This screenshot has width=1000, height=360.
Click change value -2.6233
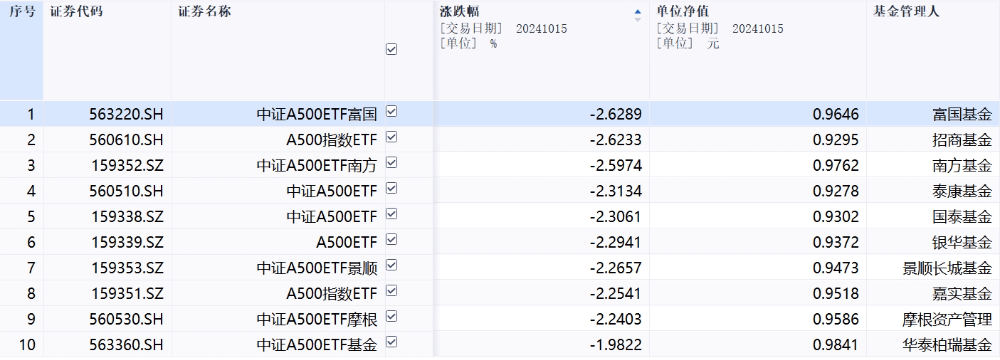615,140
